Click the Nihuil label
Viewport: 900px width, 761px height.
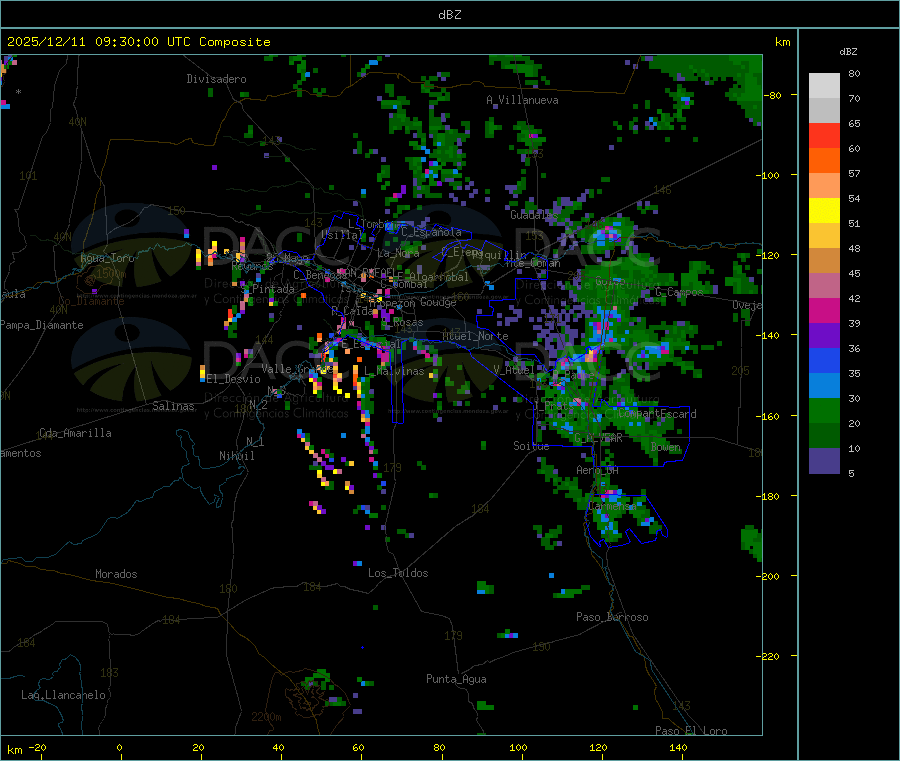coord(236,456)
